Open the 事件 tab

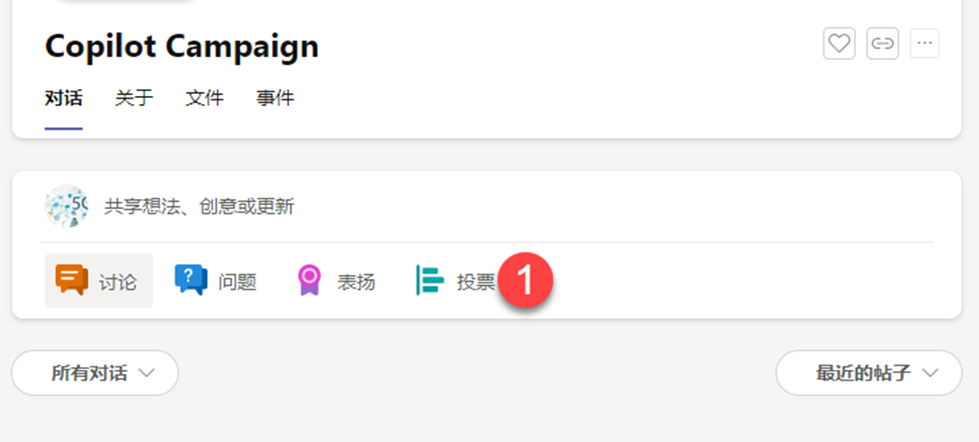pos(275,98)
